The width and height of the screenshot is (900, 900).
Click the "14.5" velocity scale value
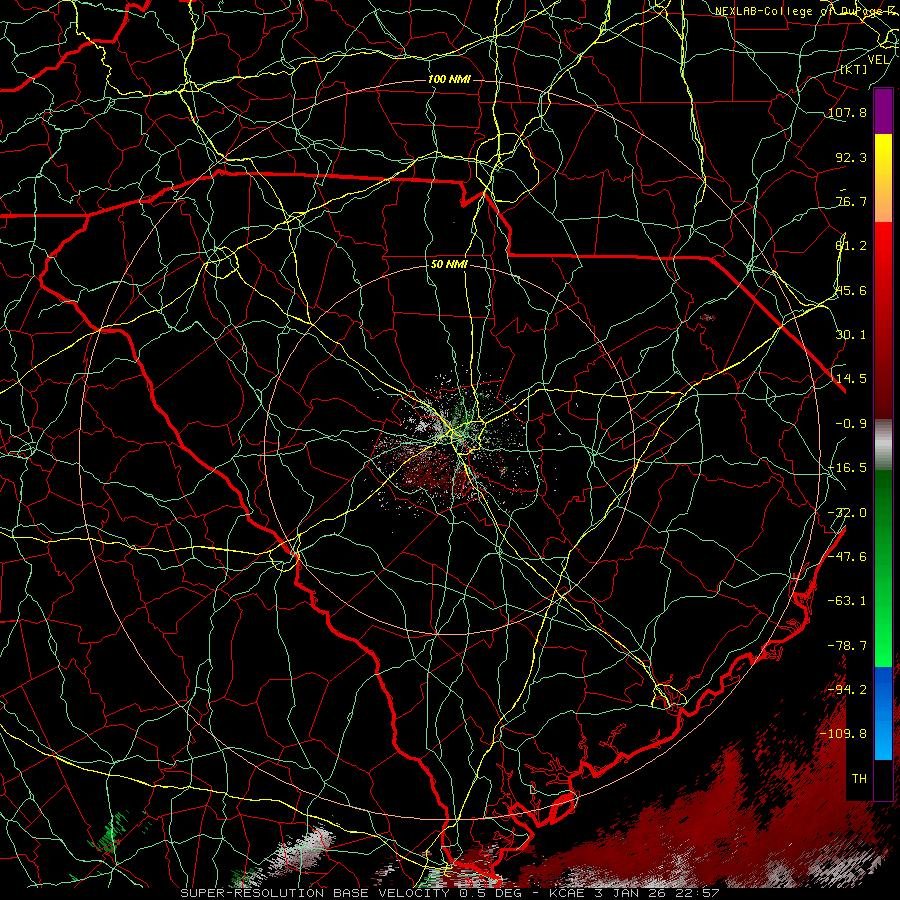pyautogui.click(x=851, y=379)
